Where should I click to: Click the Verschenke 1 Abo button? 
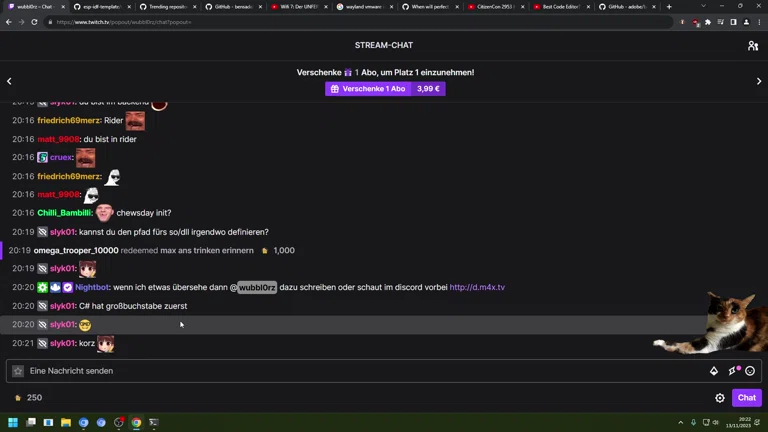(368, 89)
